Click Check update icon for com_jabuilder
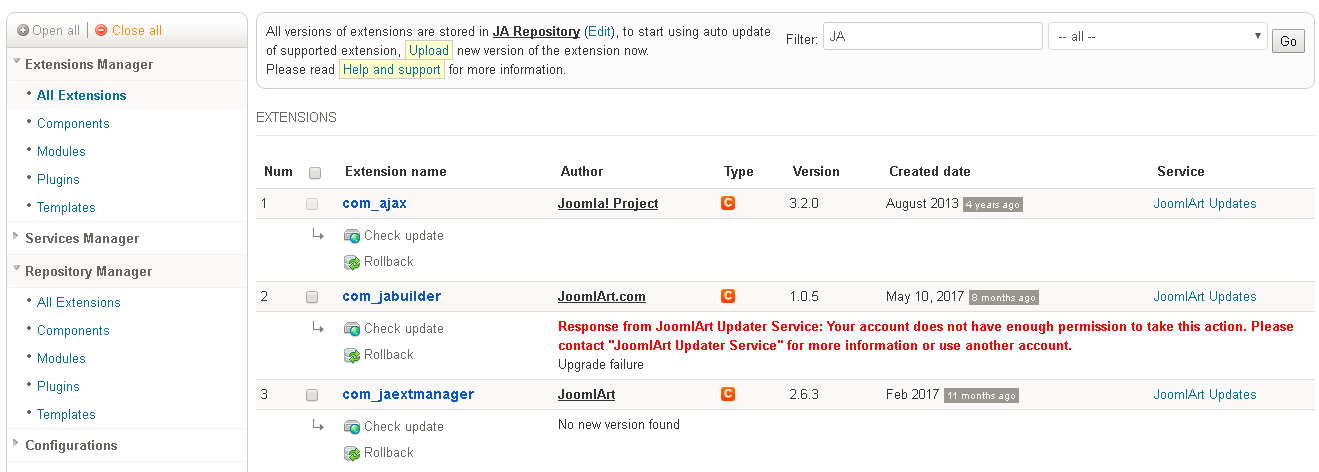Screen dimensions: 1319x472 point(352,329)
